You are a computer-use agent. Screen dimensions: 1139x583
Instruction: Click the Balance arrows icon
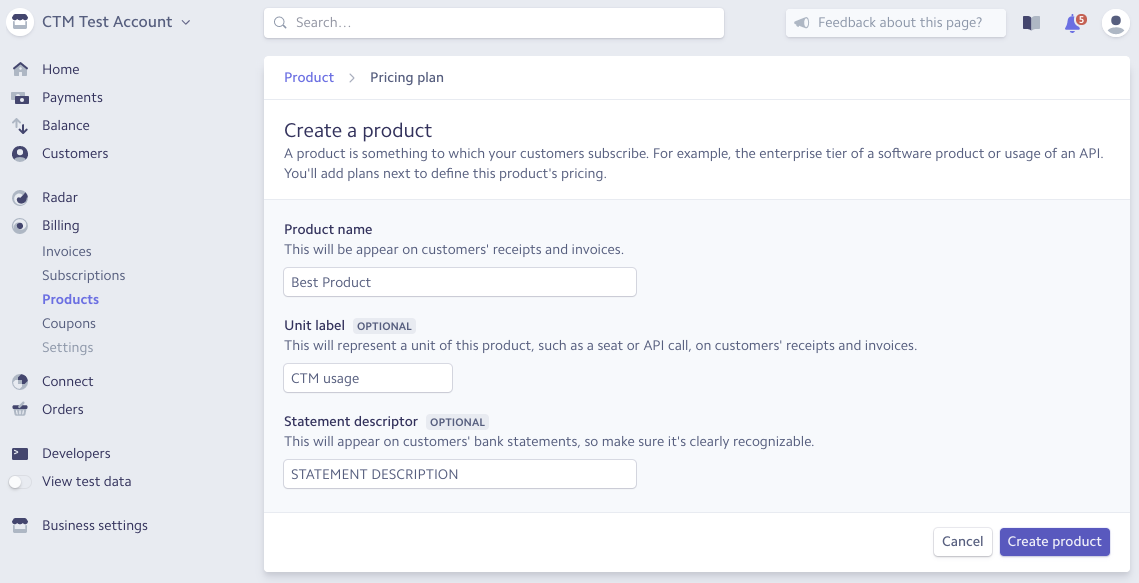click(20, 125)
